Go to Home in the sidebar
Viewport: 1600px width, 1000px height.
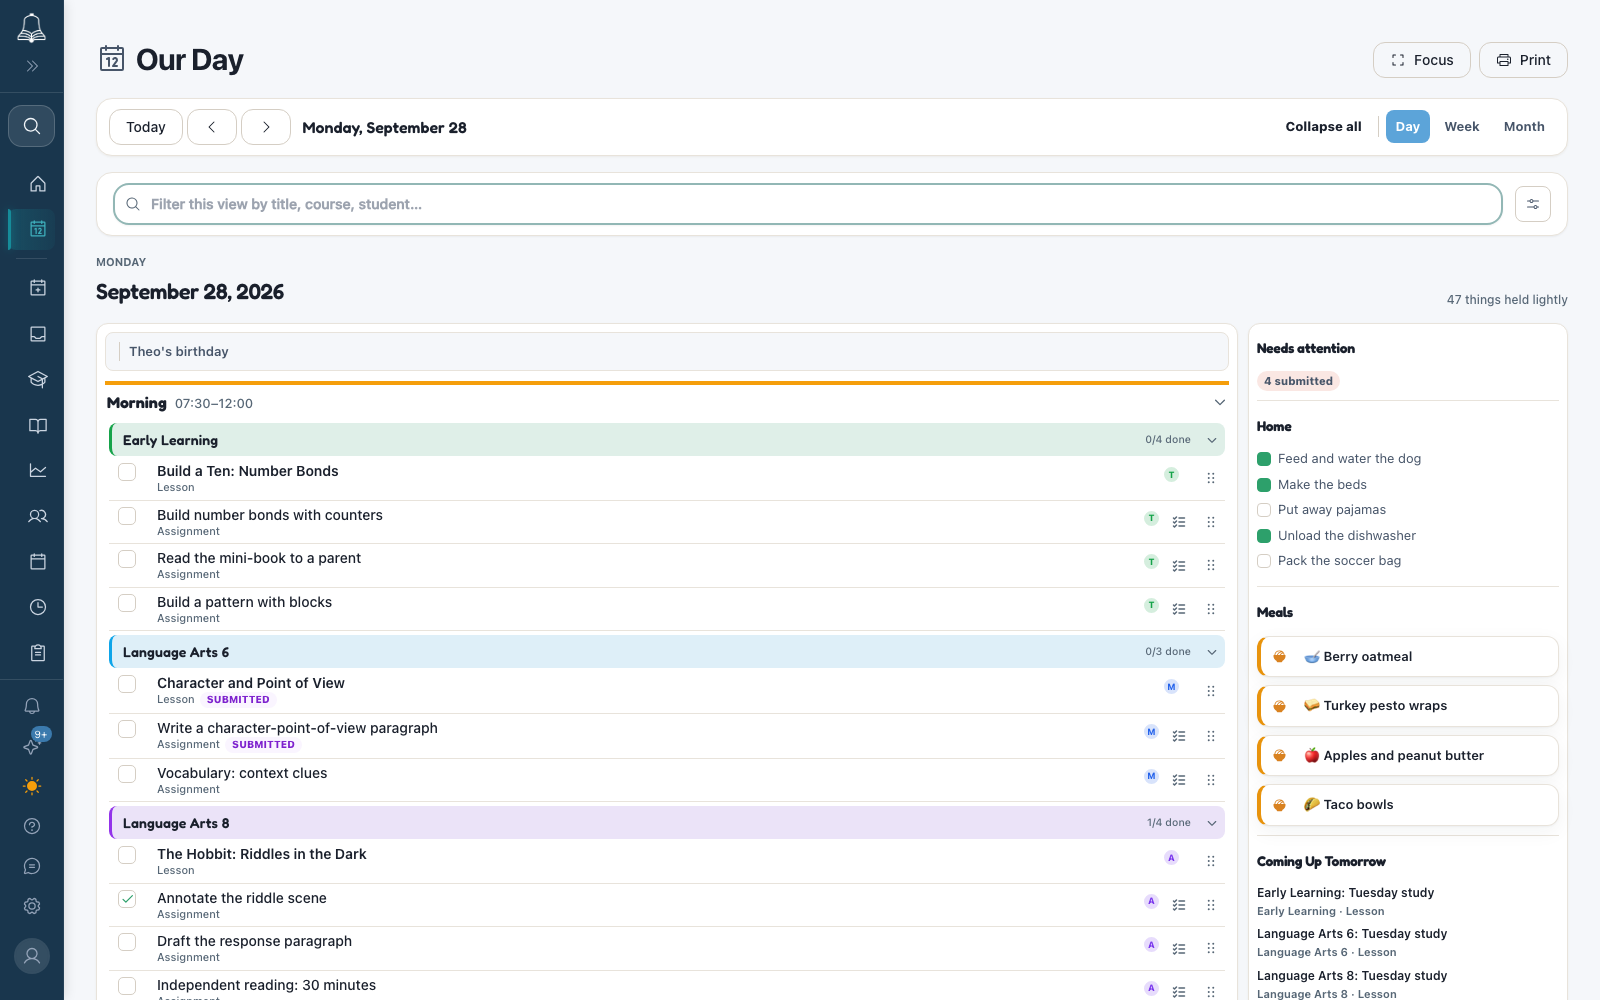point(38,184)
